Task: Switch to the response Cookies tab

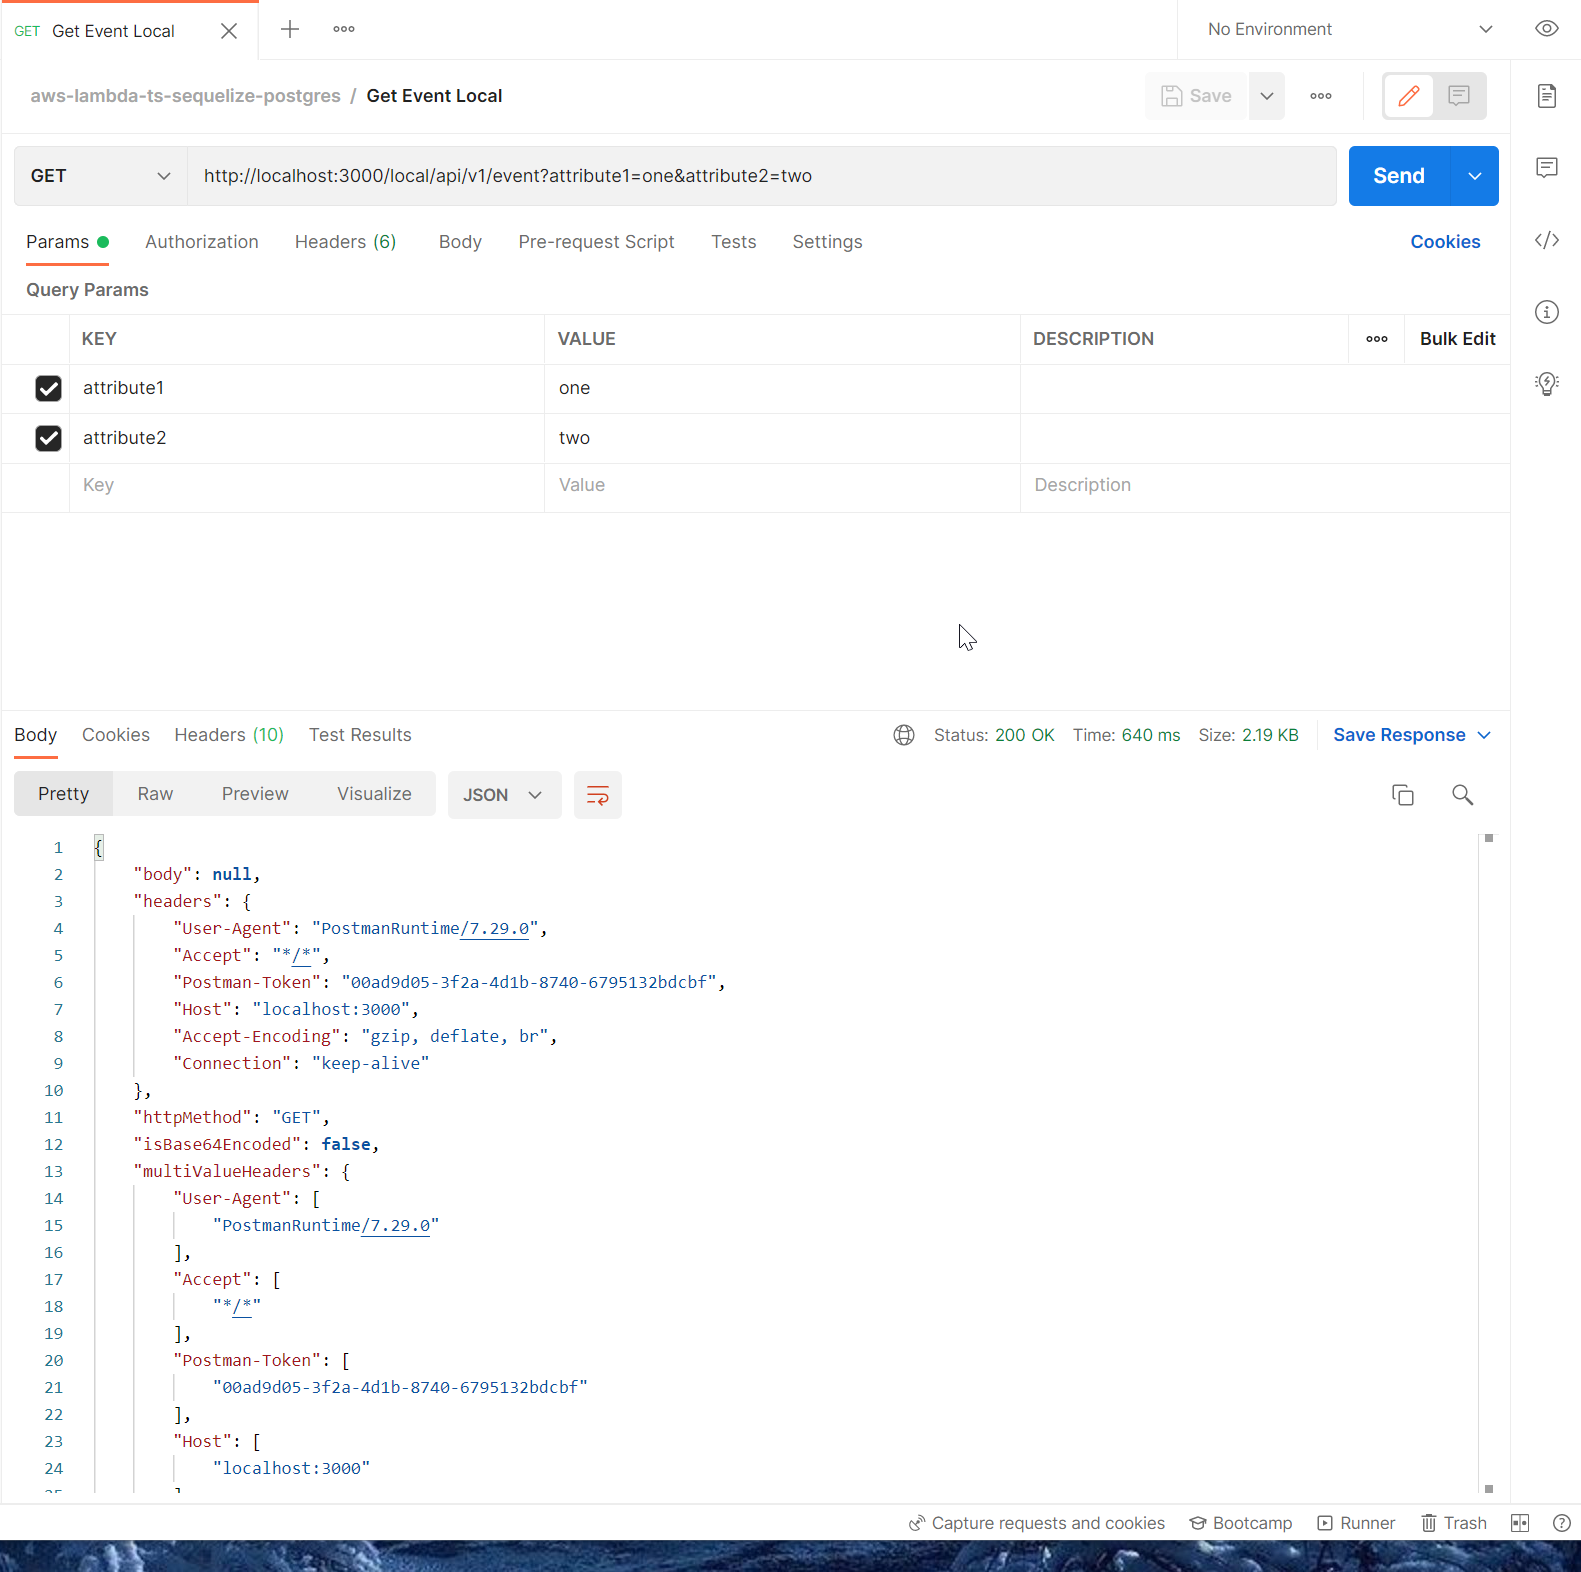Action: point(116,735)
